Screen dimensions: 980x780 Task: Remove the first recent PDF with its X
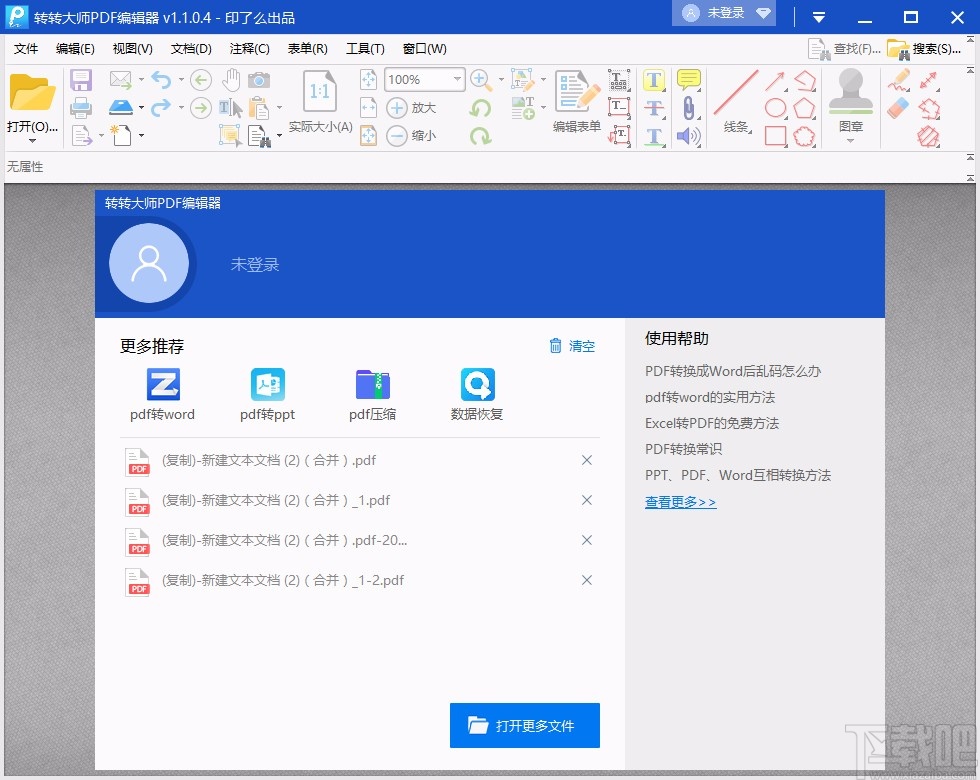(587, 461)
